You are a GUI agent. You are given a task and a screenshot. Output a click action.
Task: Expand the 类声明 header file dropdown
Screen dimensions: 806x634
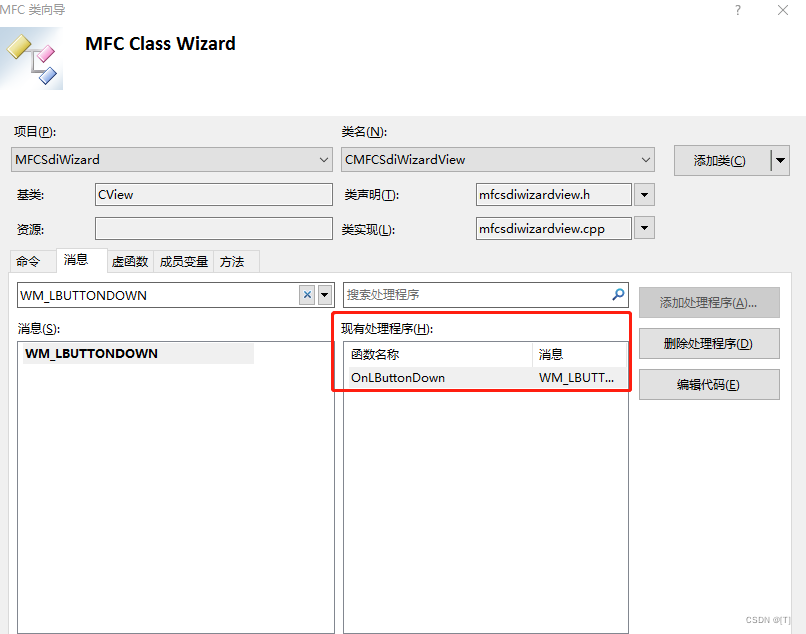[x=644, y=194]
